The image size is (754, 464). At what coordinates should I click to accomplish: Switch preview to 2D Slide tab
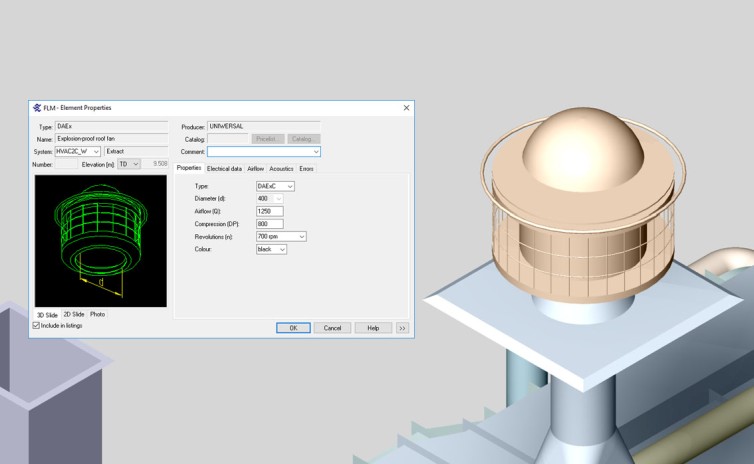[x=74, y=314]
